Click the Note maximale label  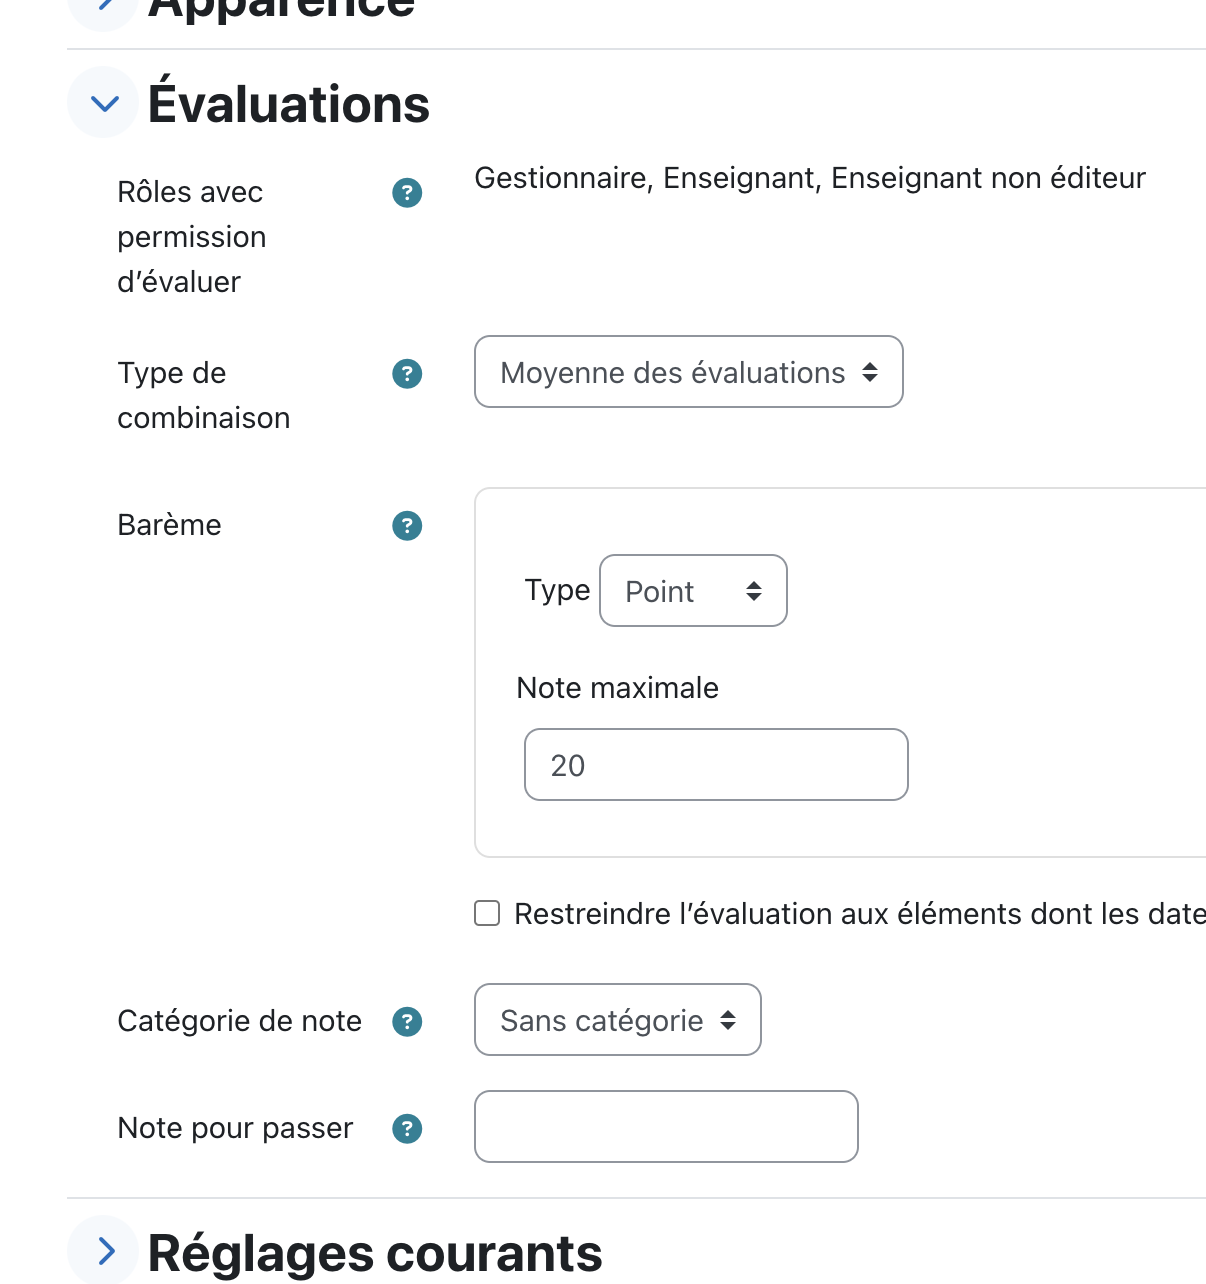[618, 688]
